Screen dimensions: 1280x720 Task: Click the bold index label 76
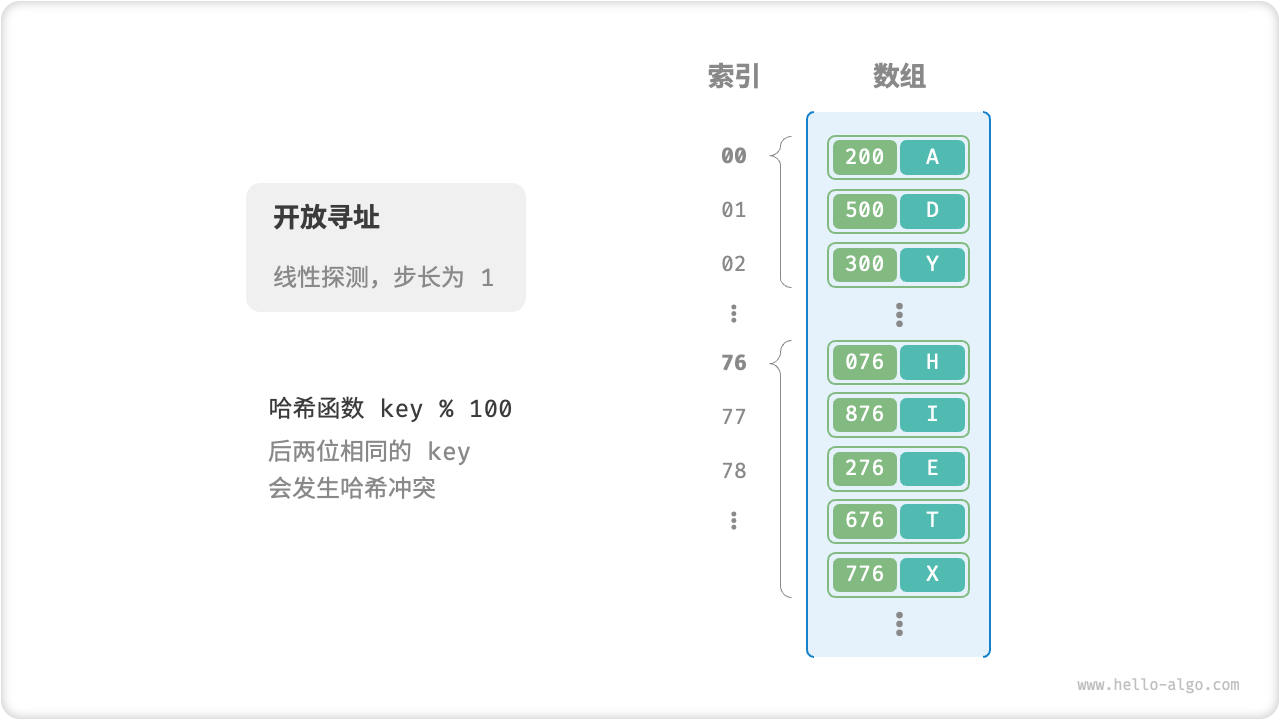tap(734, 363)
